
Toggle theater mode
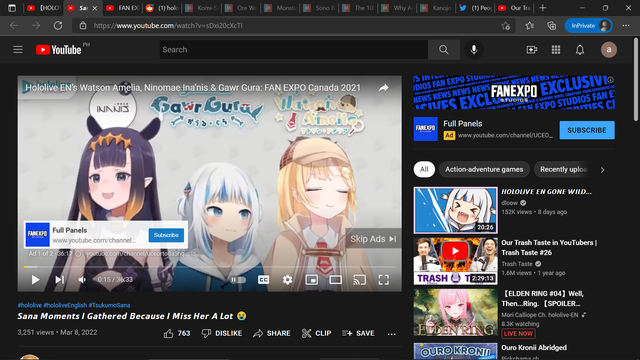336,280
